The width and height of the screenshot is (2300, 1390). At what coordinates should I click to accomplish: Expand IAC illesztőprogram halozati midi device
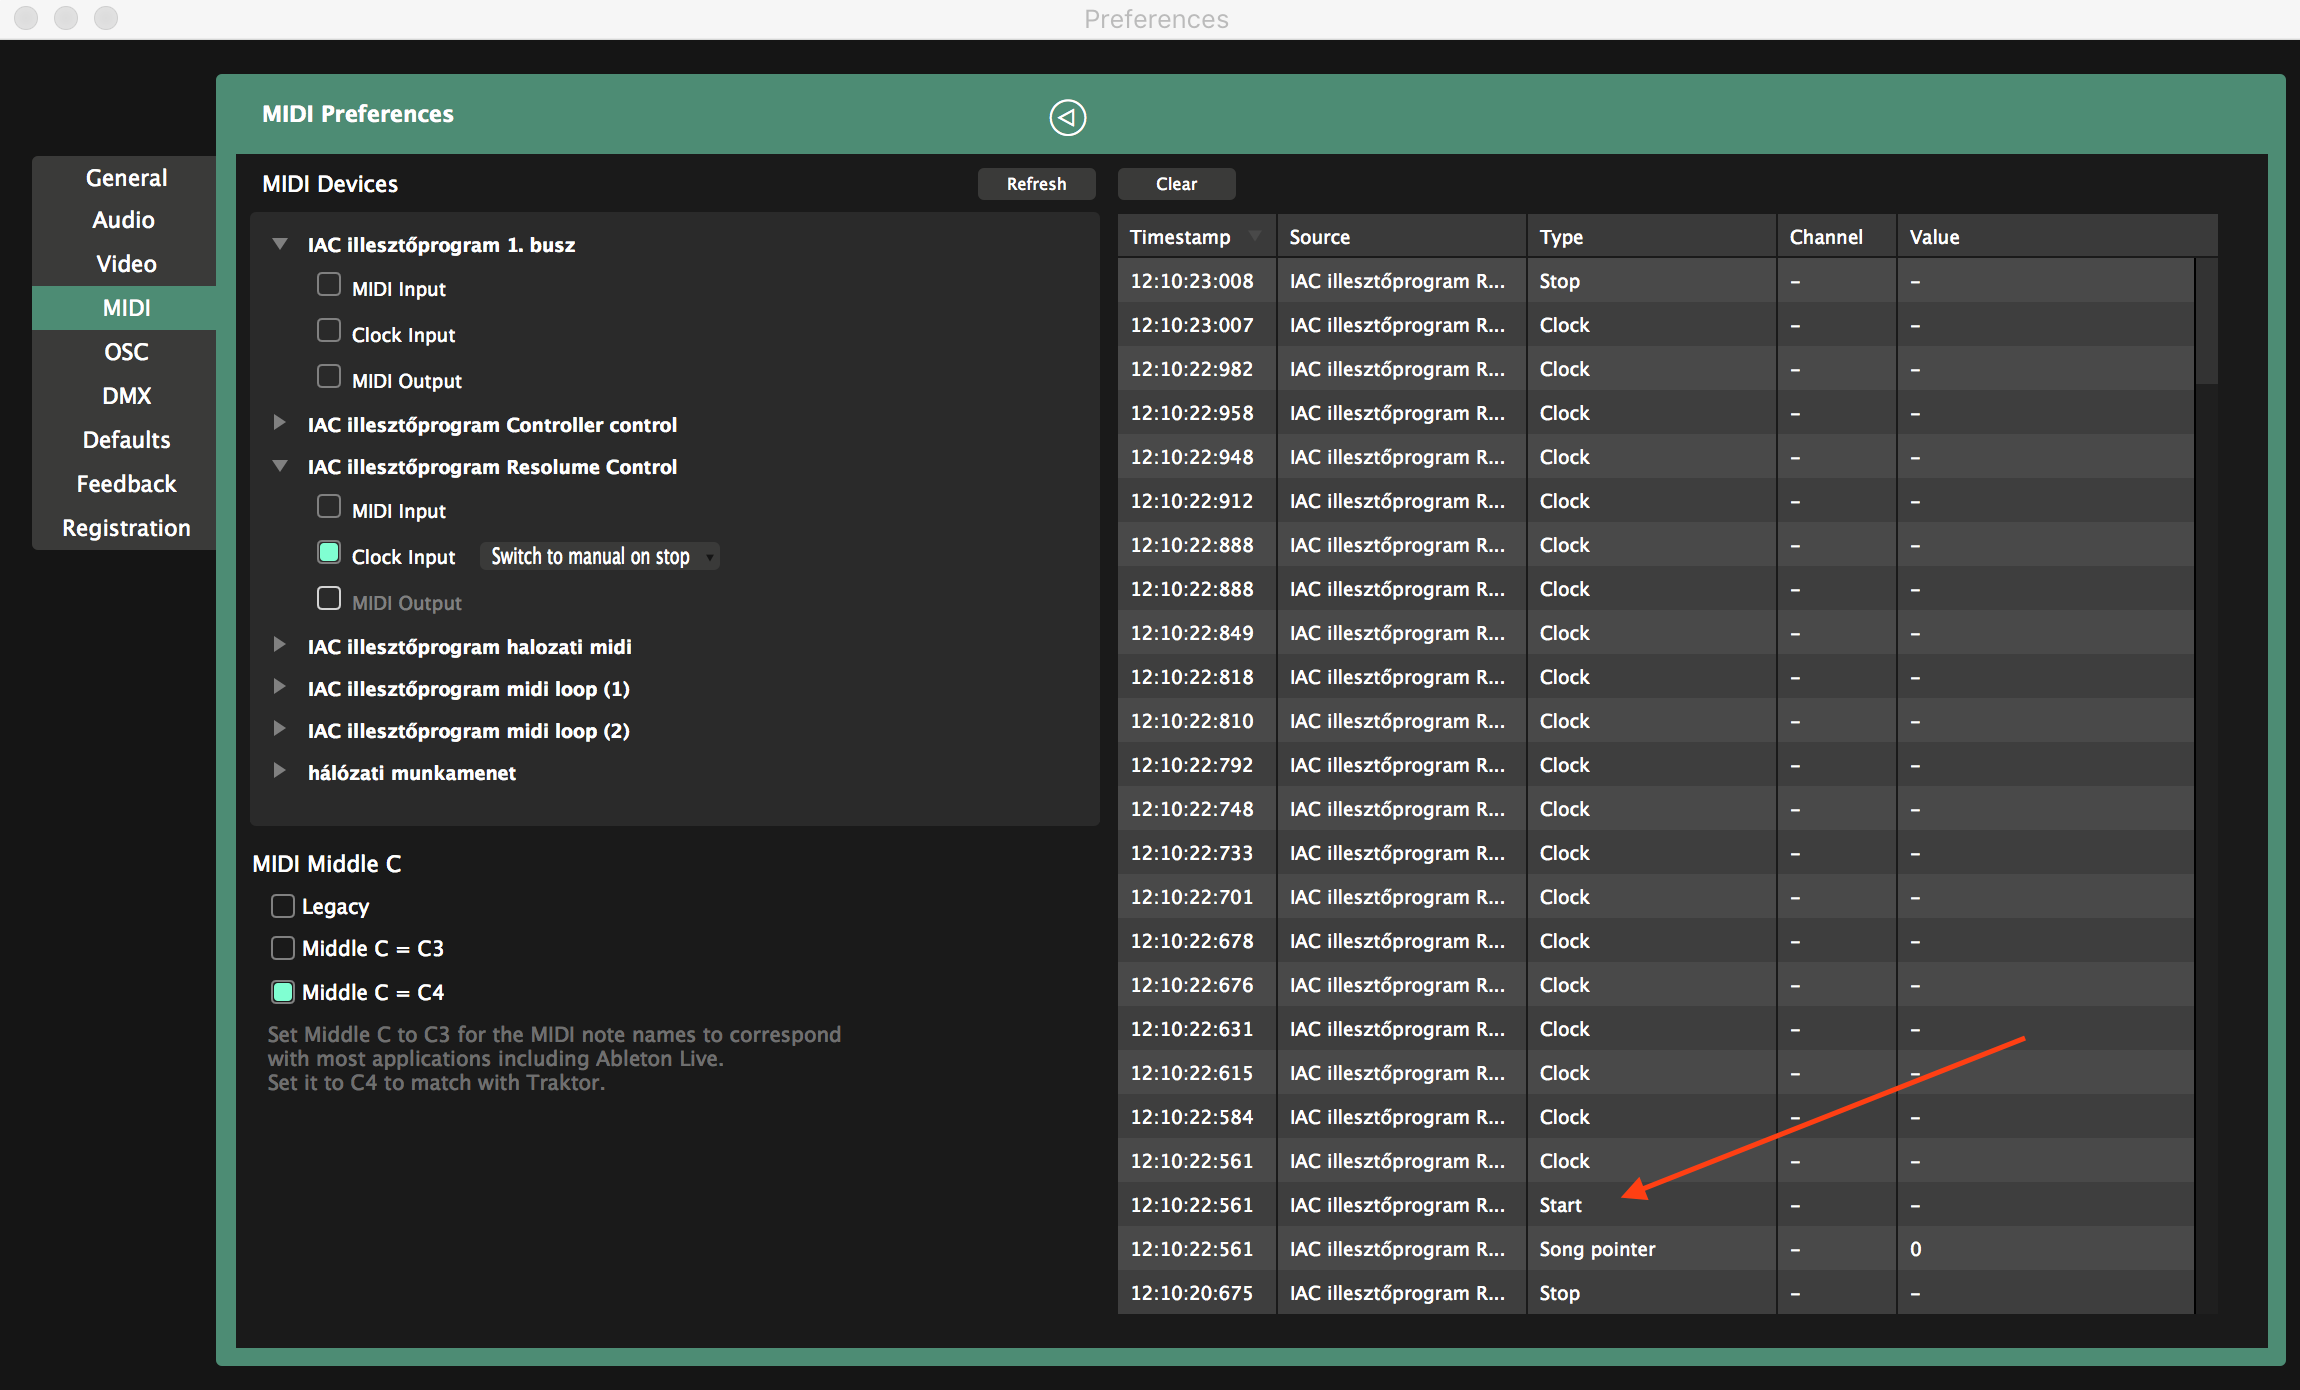click(x=280, y=646)
